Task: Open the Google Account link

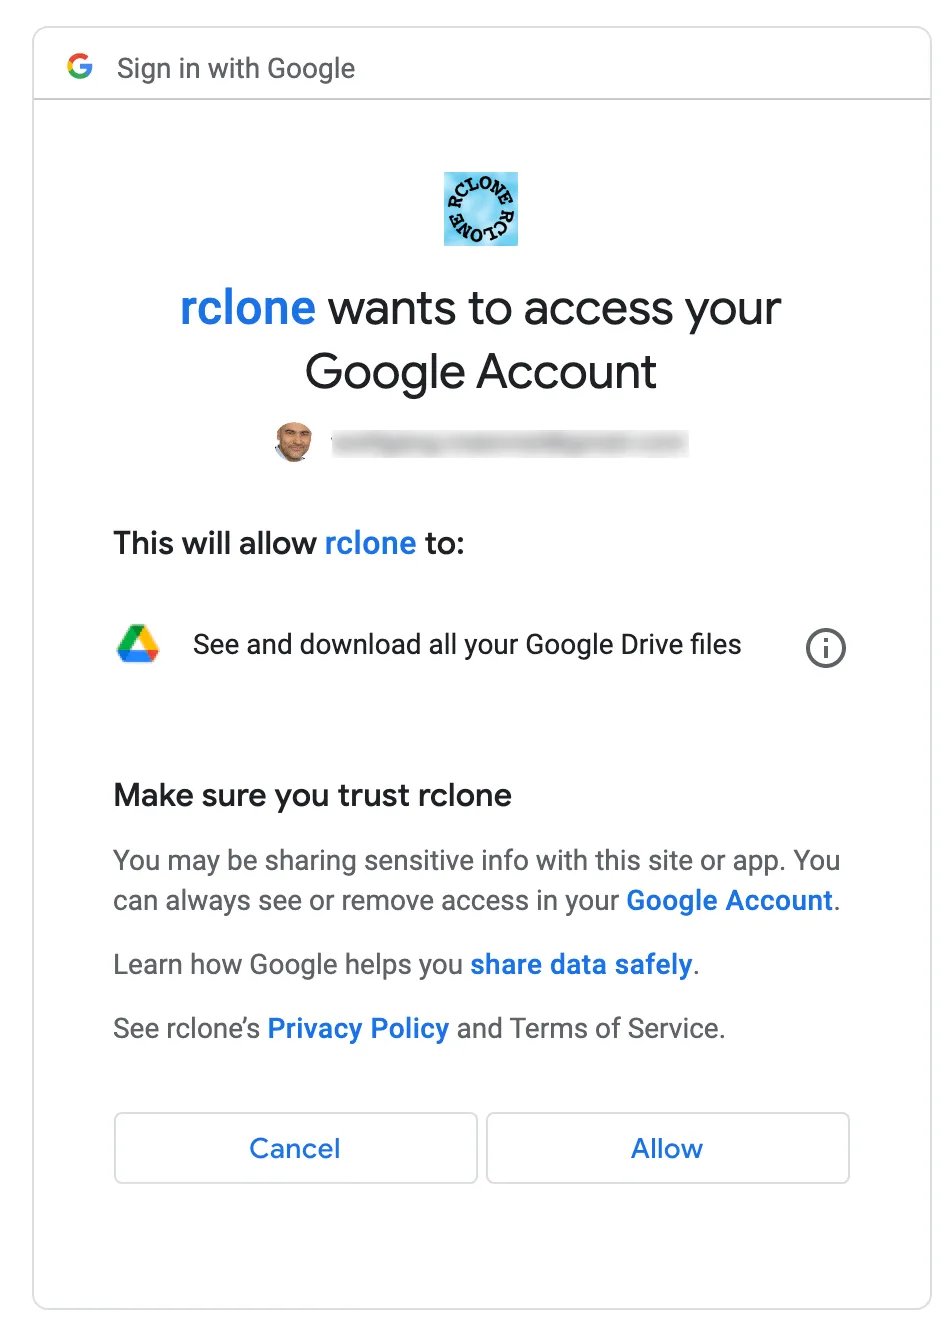Action: point(729,901)
